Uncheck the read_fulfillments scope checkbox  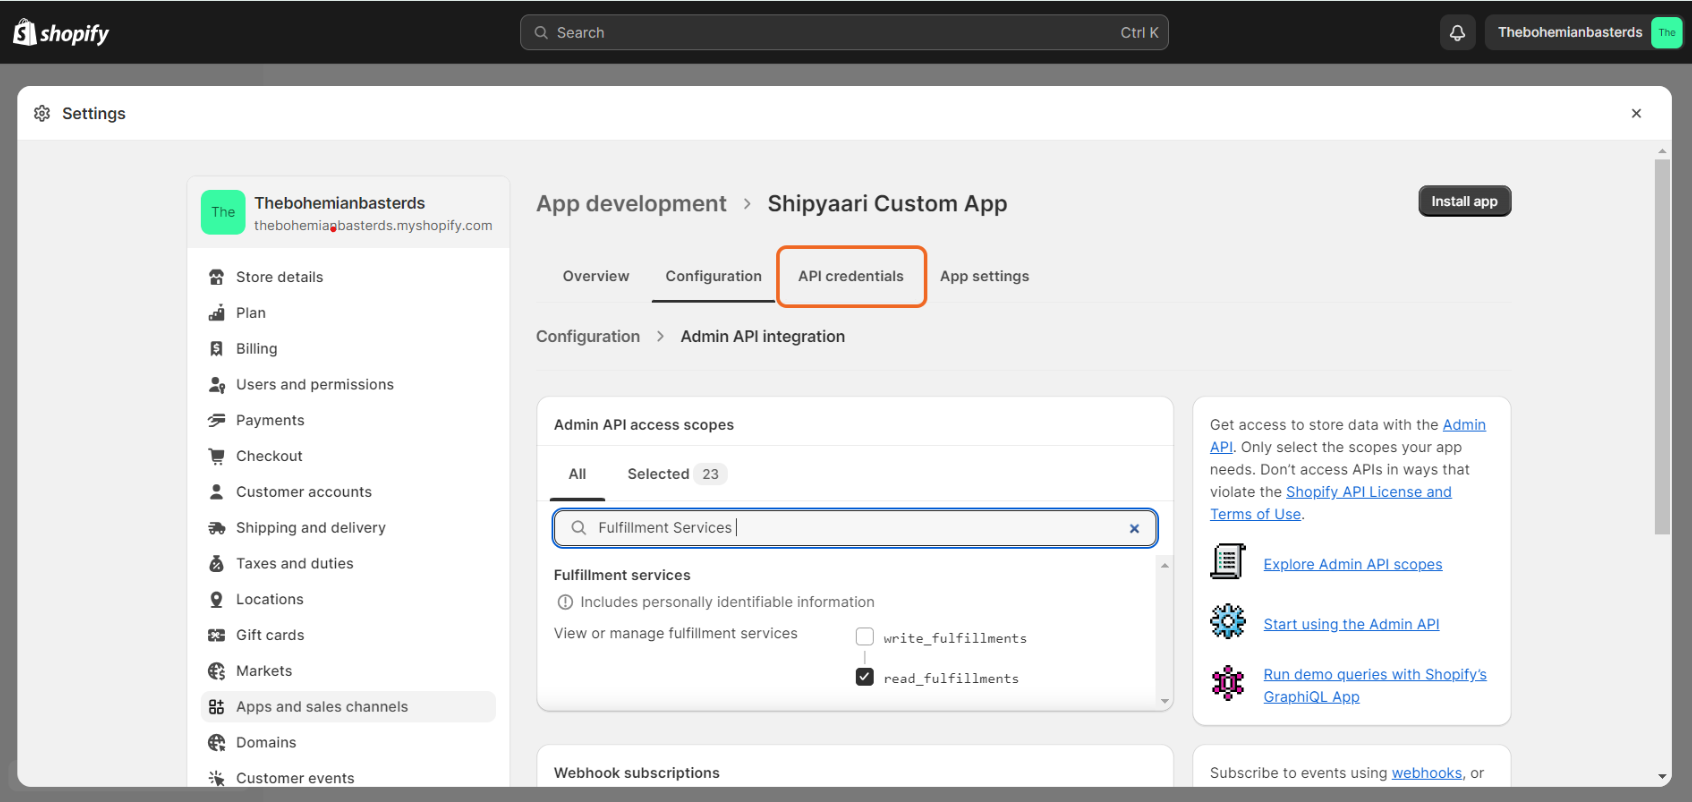coord(865,677)
